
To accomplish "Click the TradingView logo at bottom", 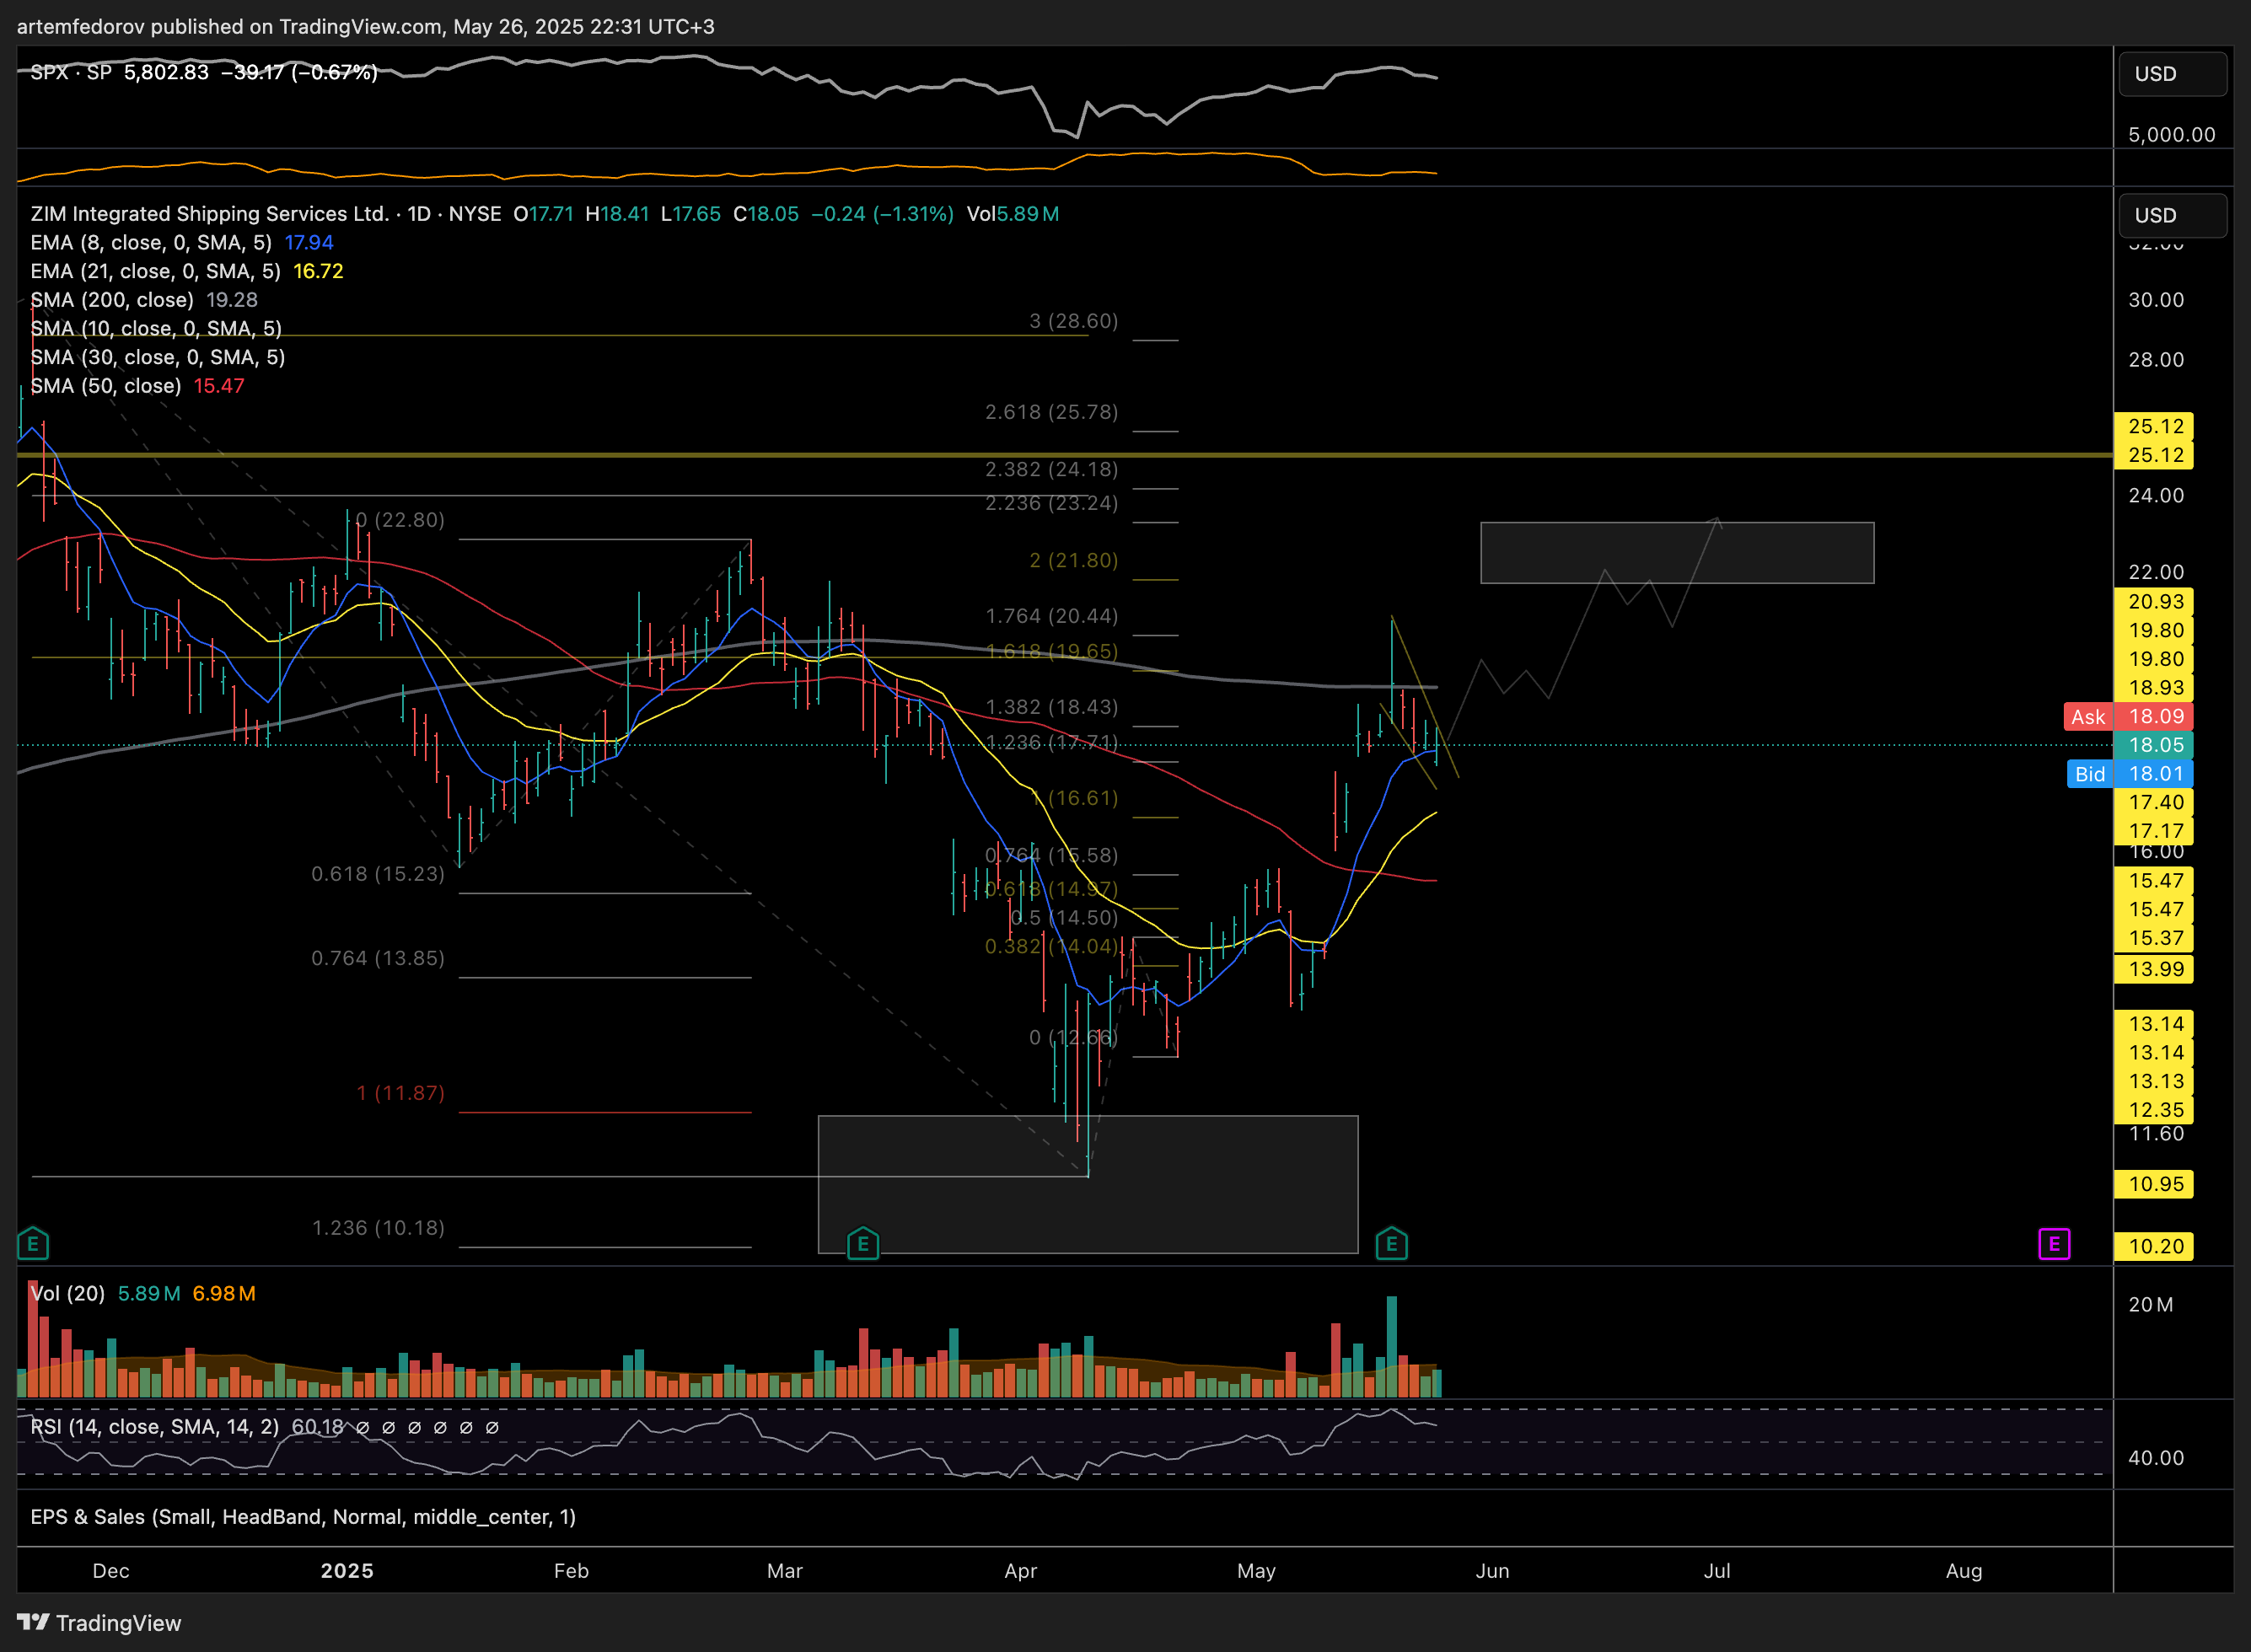I will point(99,1622).
